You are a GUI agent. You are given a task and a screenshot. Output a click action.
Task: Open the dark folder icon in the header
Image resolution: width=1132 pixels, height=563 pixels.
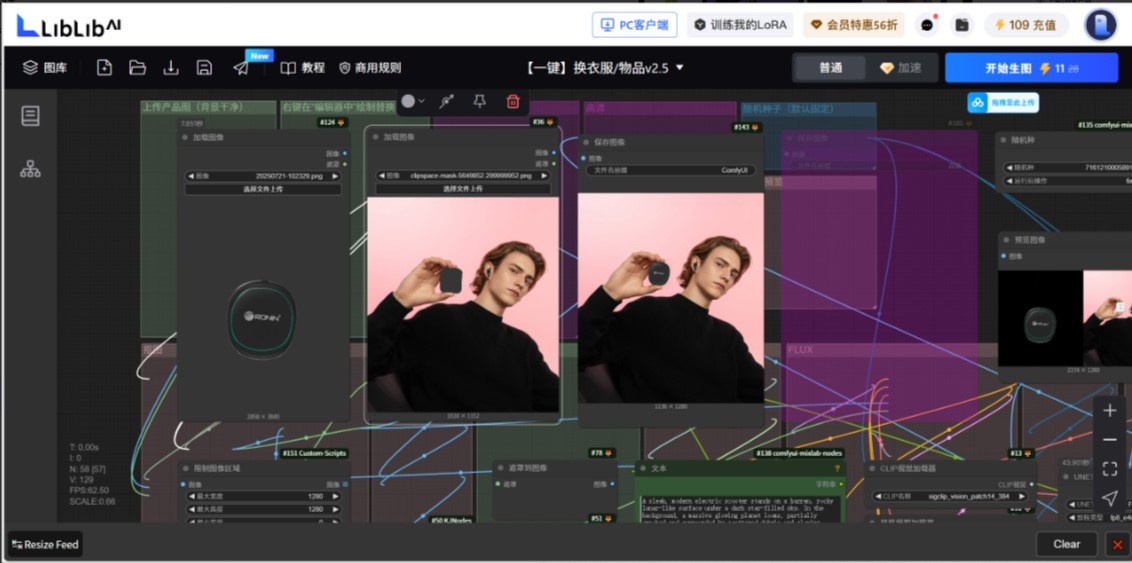962,25
